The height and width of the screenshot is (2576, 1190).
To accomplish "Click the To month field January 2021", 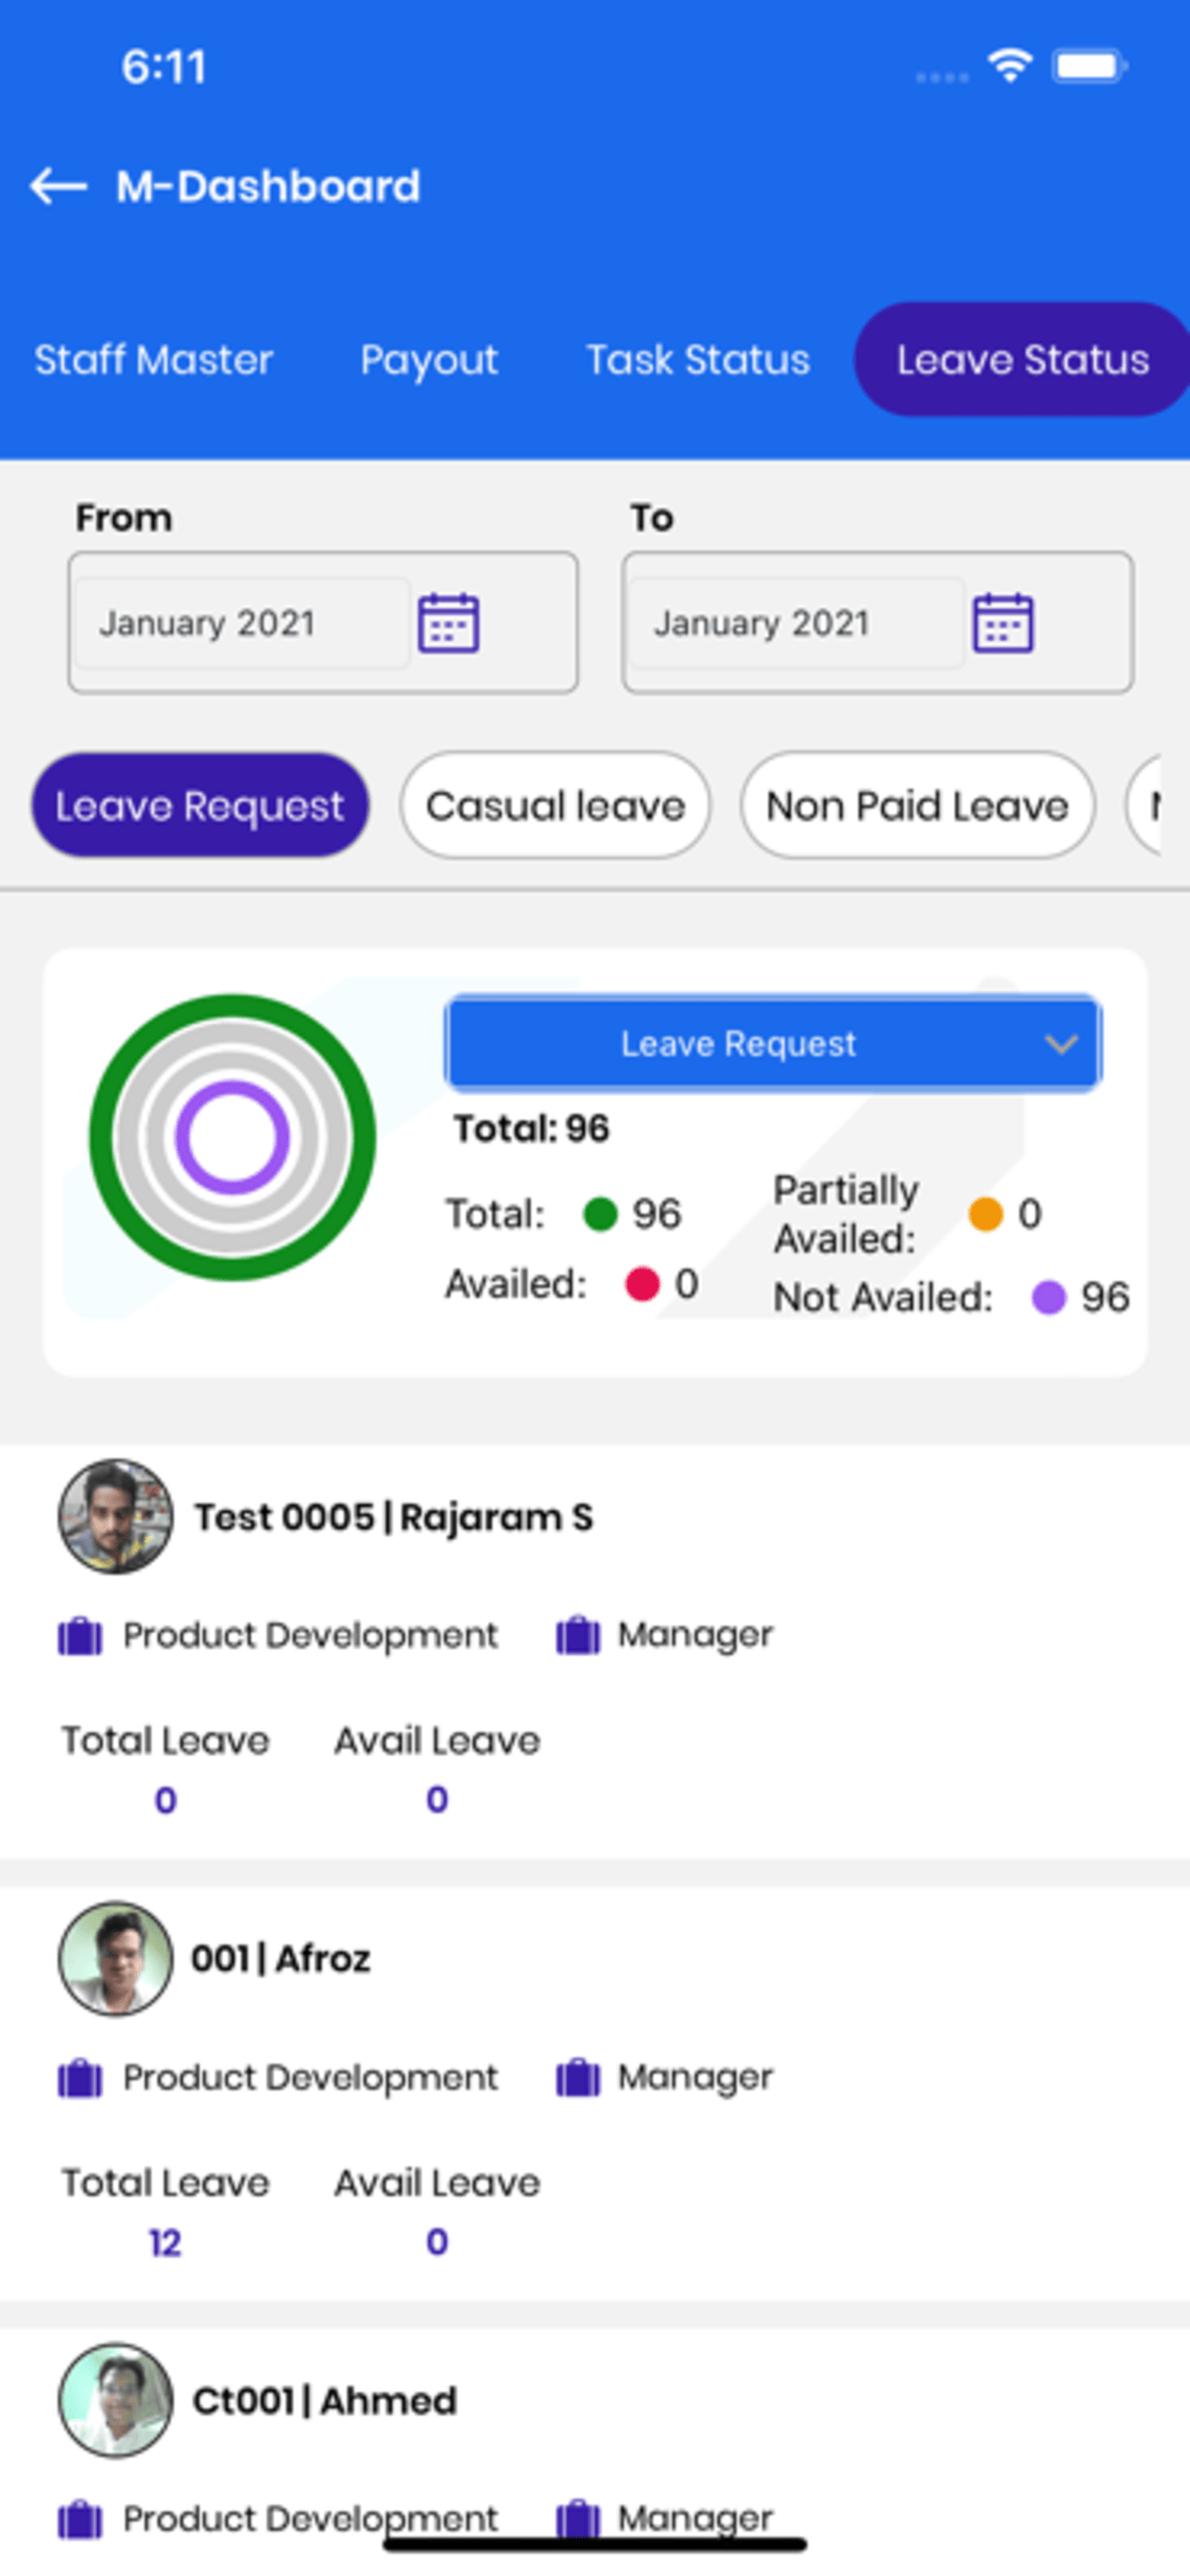I will pos(796,623).
